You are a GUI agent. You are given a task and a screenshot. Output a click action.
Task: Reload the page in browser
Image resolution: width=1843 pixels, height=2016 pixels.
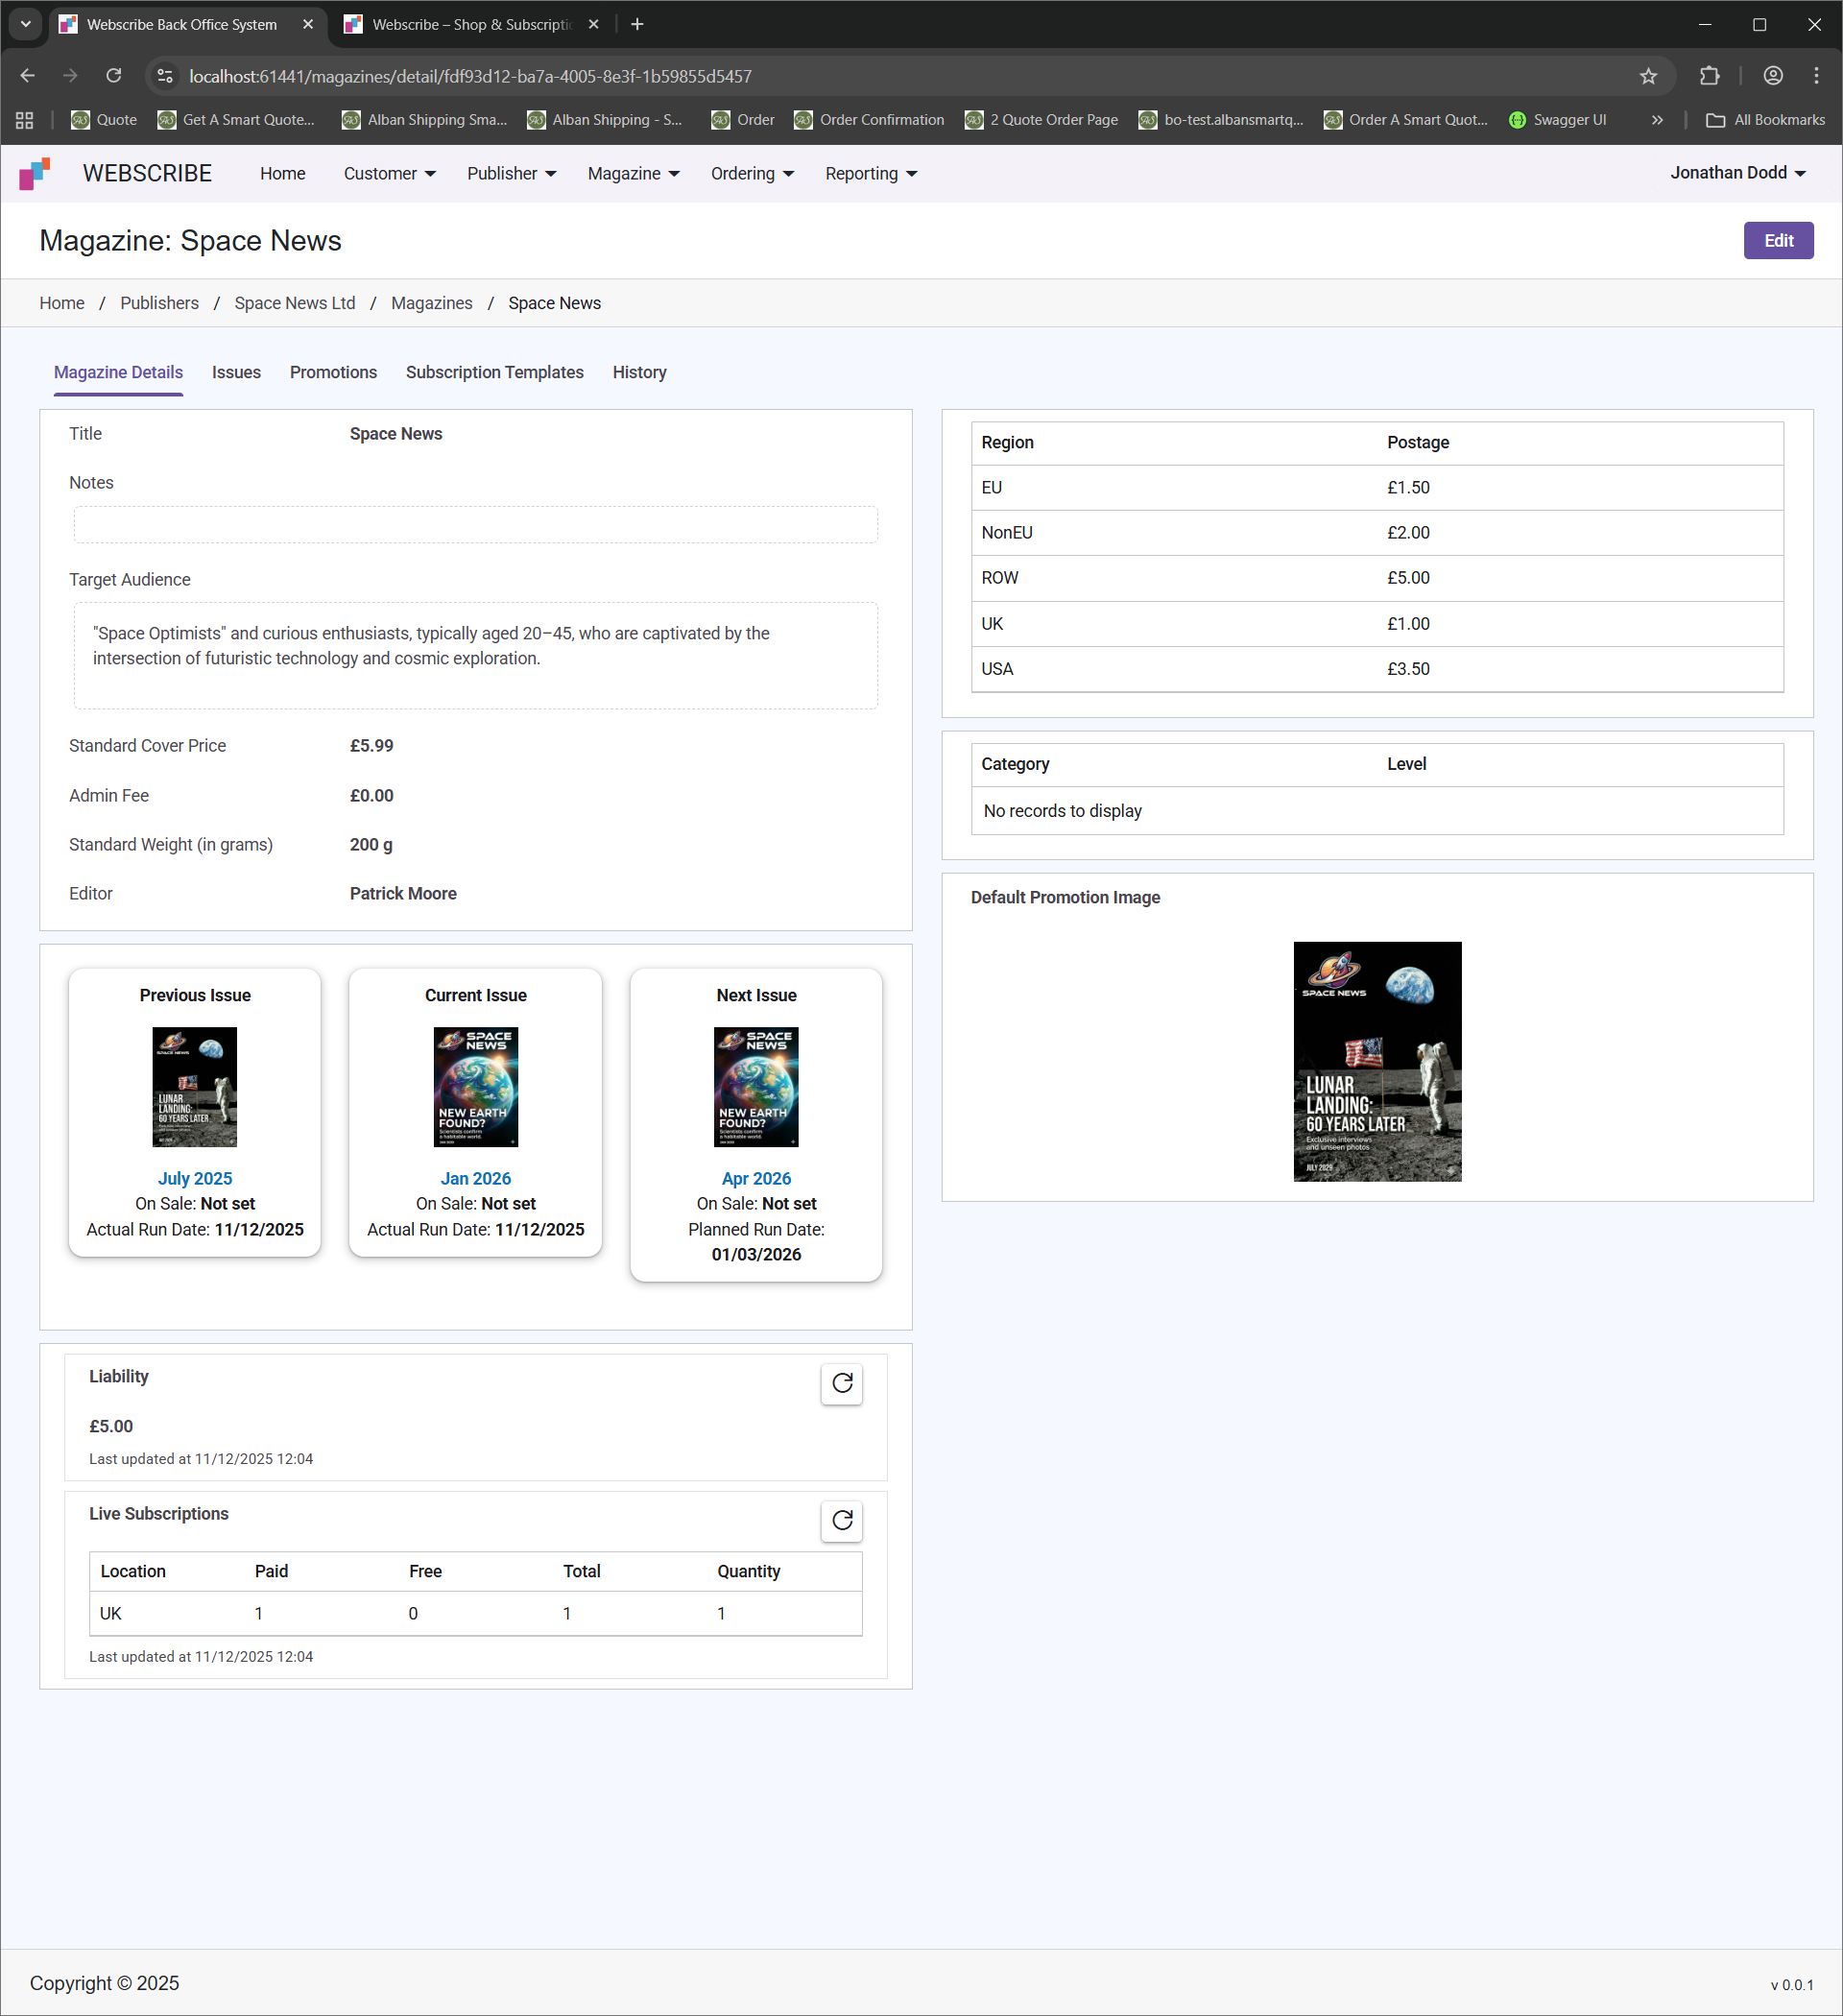coord(114,76)
